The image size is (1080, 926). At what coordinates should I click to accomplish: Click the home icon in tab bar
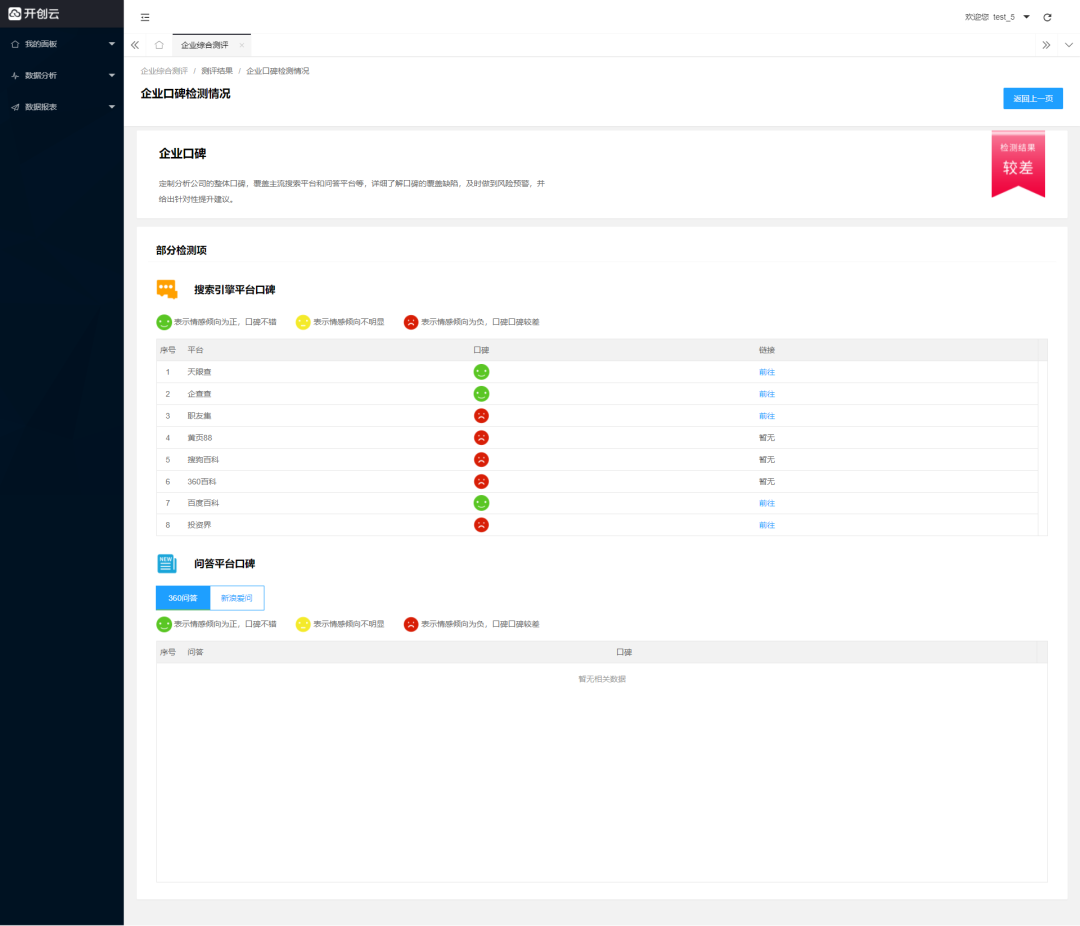click(159, 45)
